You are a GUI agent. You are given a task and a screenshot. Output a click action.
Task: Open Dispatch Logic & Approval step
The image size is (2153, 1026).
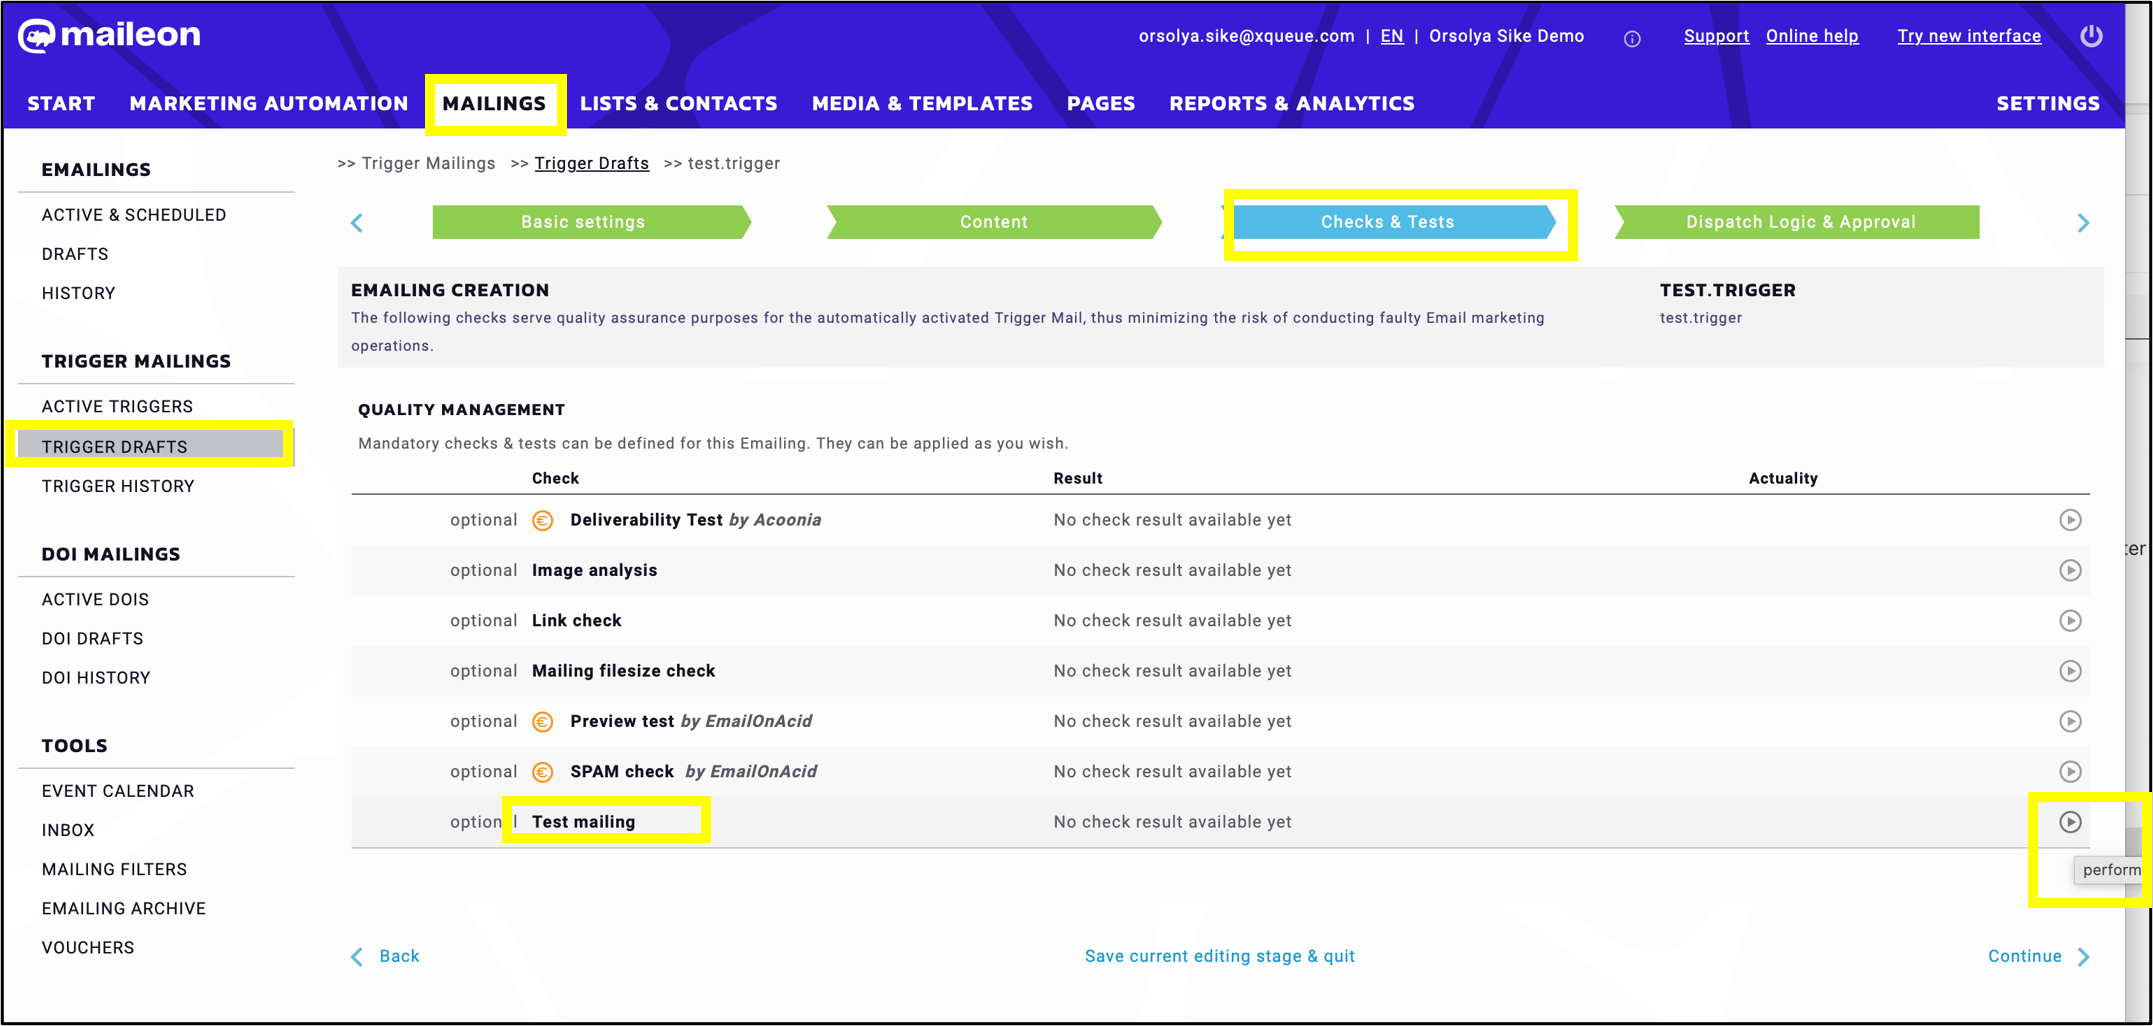1798,222
